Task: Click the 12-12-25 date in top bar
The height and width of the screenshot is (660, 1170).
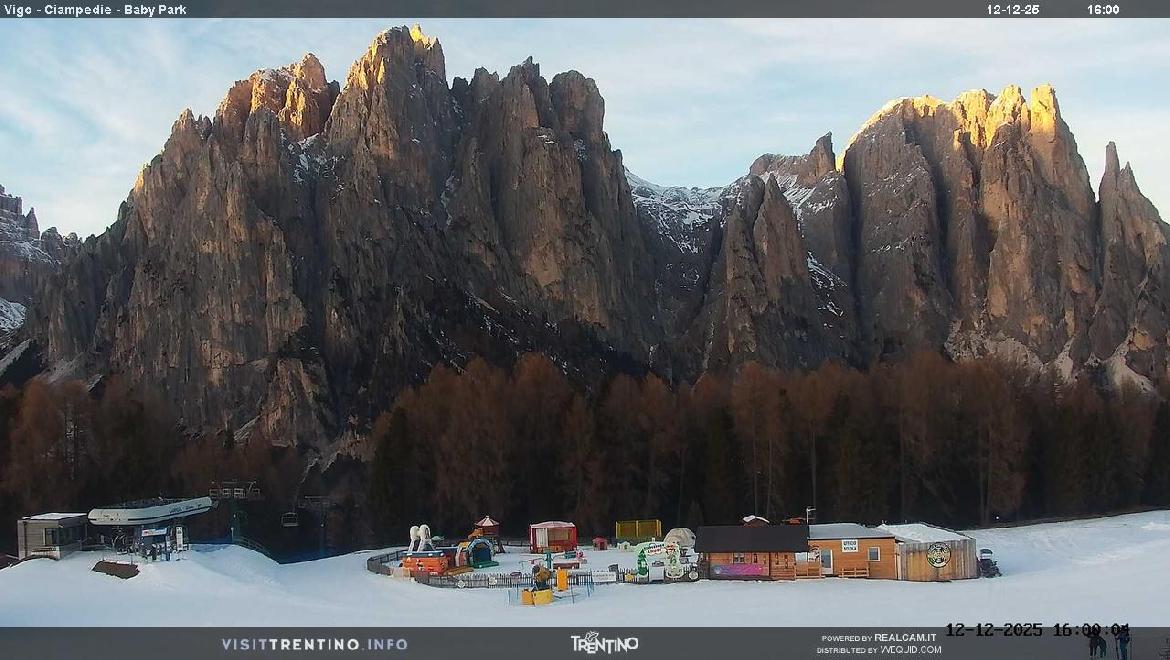Action: pos(1012,9)
